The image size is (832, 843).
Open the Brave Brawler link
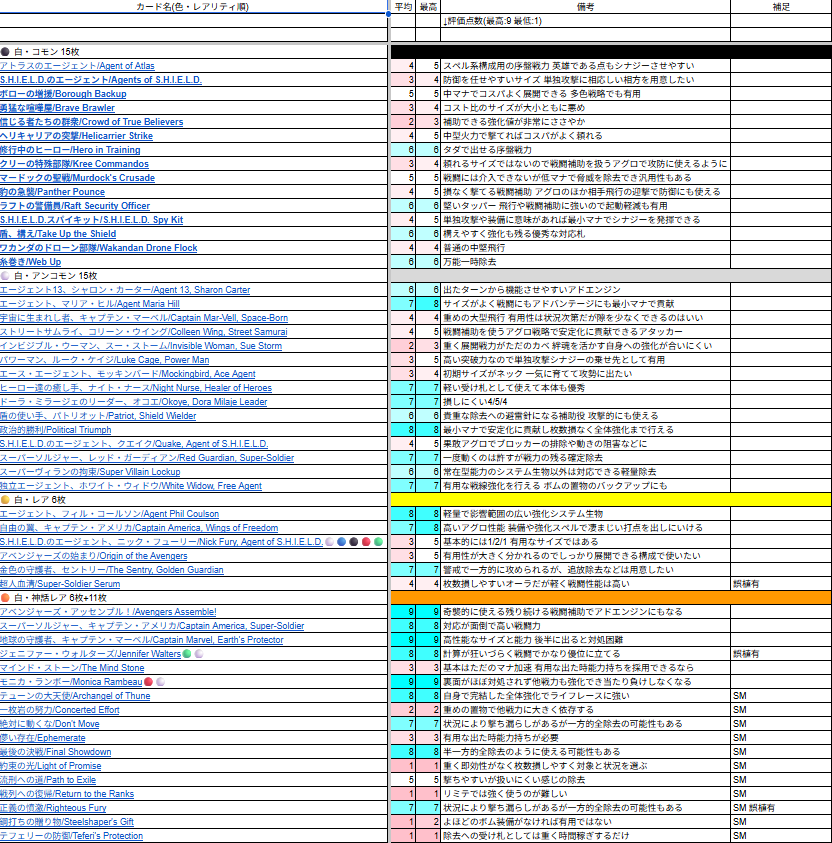click(57, 108)
